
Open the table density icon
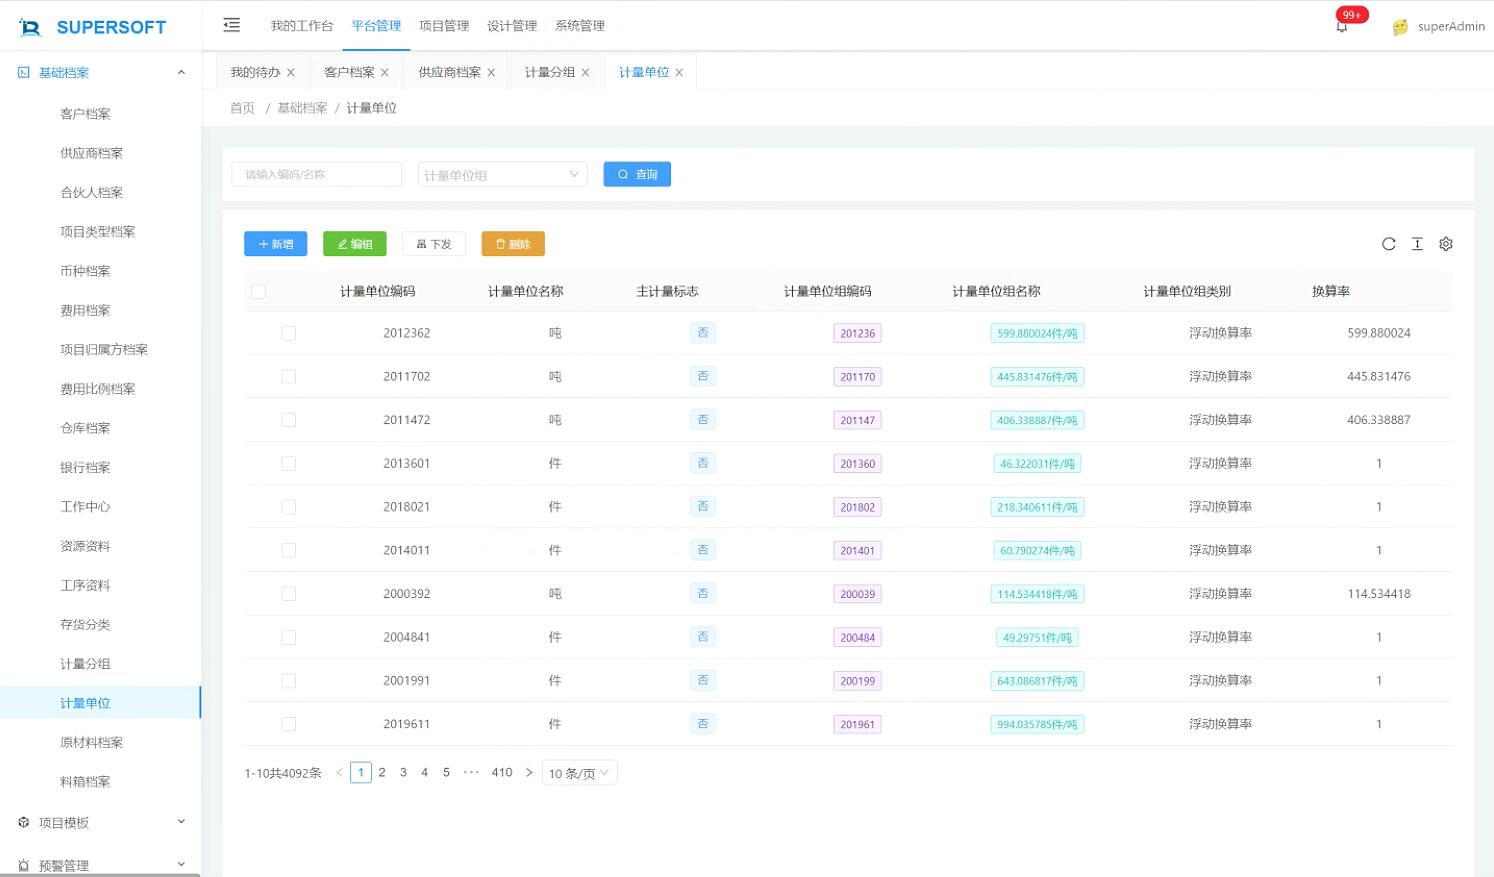click(1417, 244)
